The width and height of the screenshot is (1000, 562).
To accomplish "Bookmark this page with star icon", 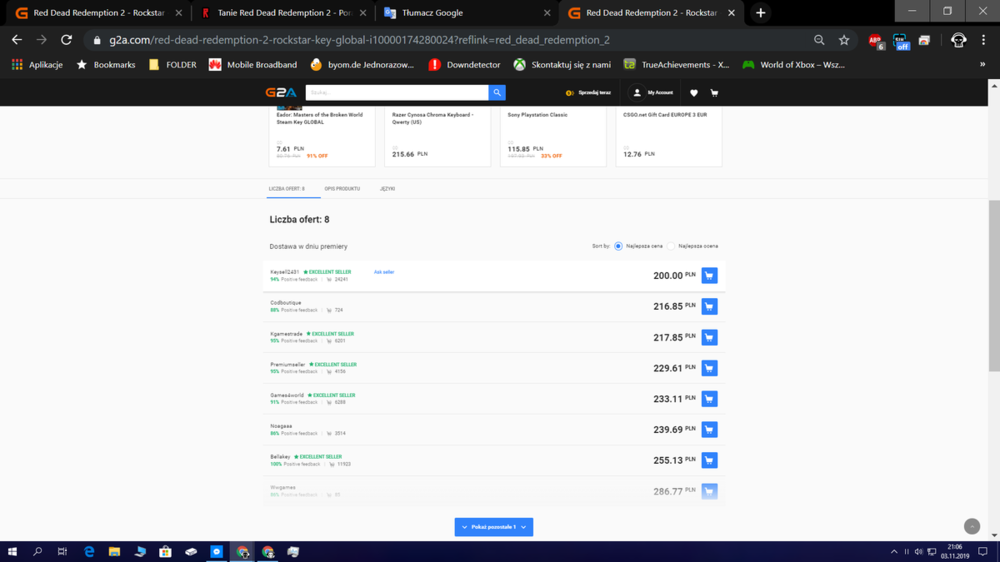I will [844, 40].
